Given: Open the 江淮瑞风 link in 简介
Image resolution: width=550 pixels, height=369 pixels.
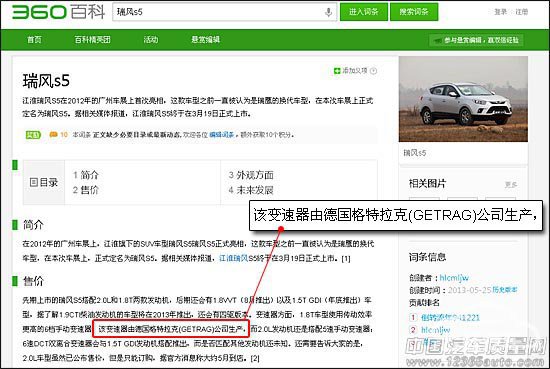Looking at the screenshot, I should [234, 259].
